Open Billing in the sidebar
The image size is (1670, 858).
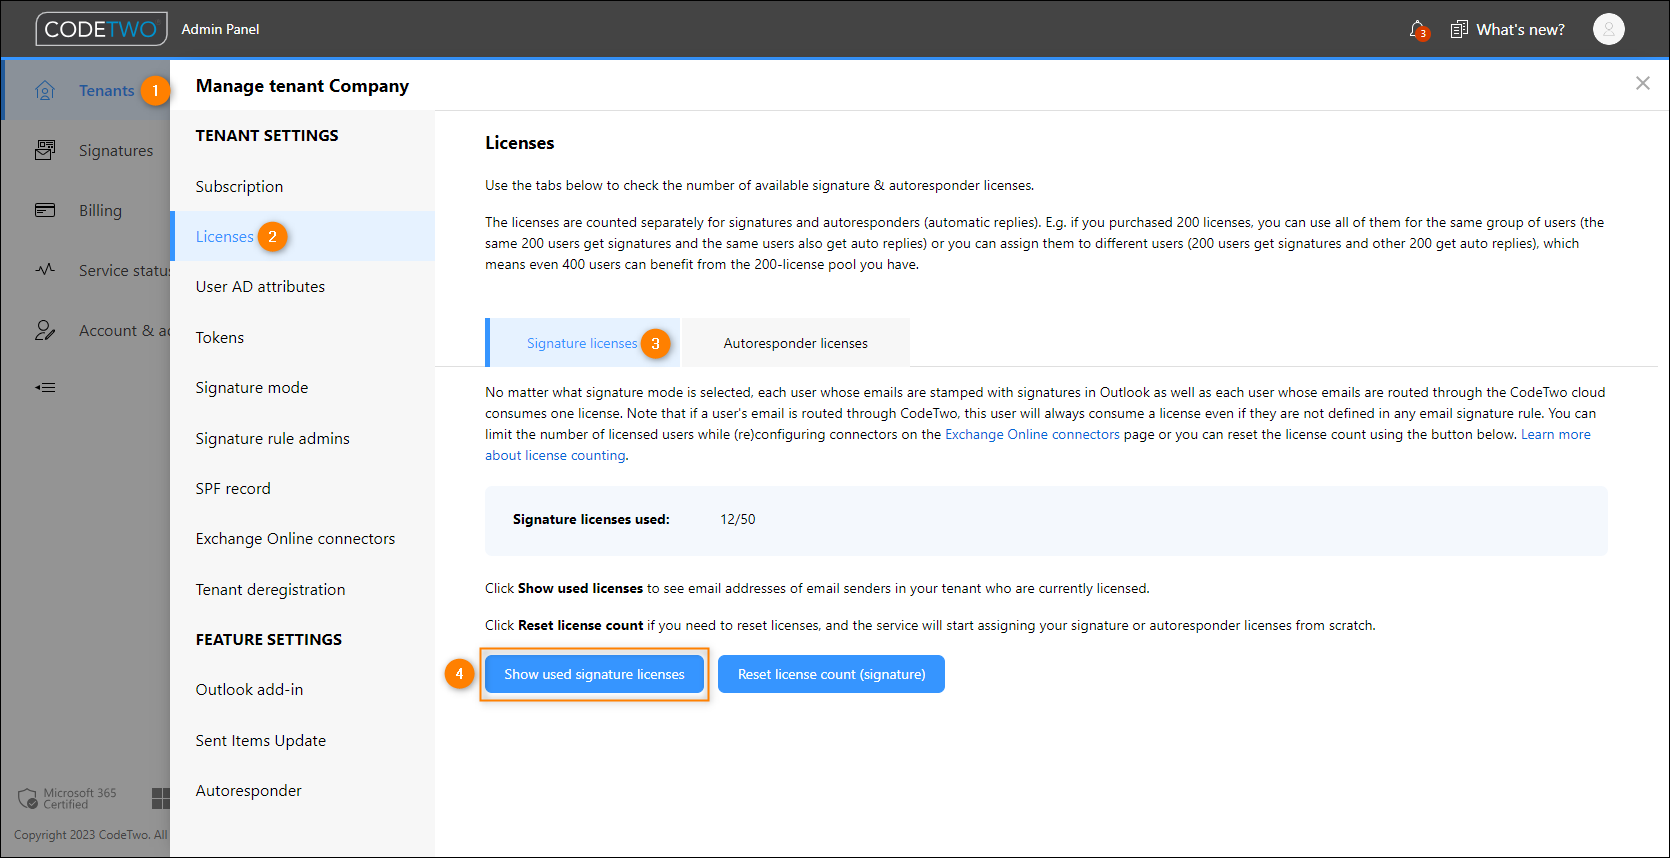[100, 211]
